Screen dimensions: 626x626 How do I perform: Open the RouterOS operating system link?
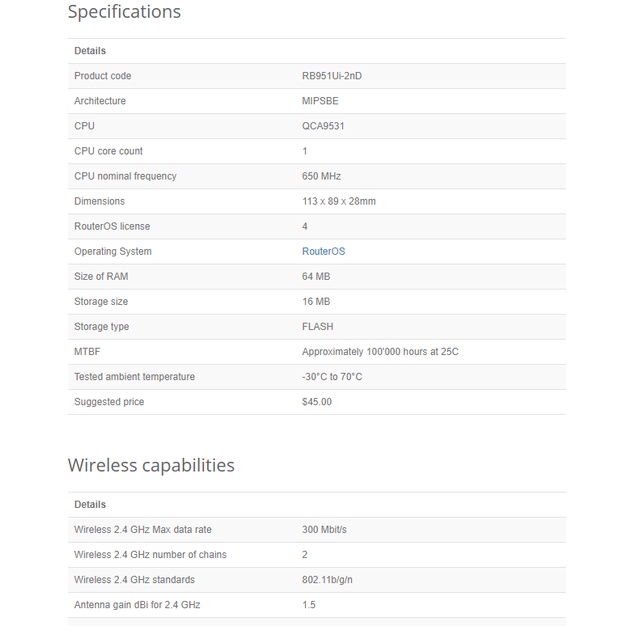point(323,251)
